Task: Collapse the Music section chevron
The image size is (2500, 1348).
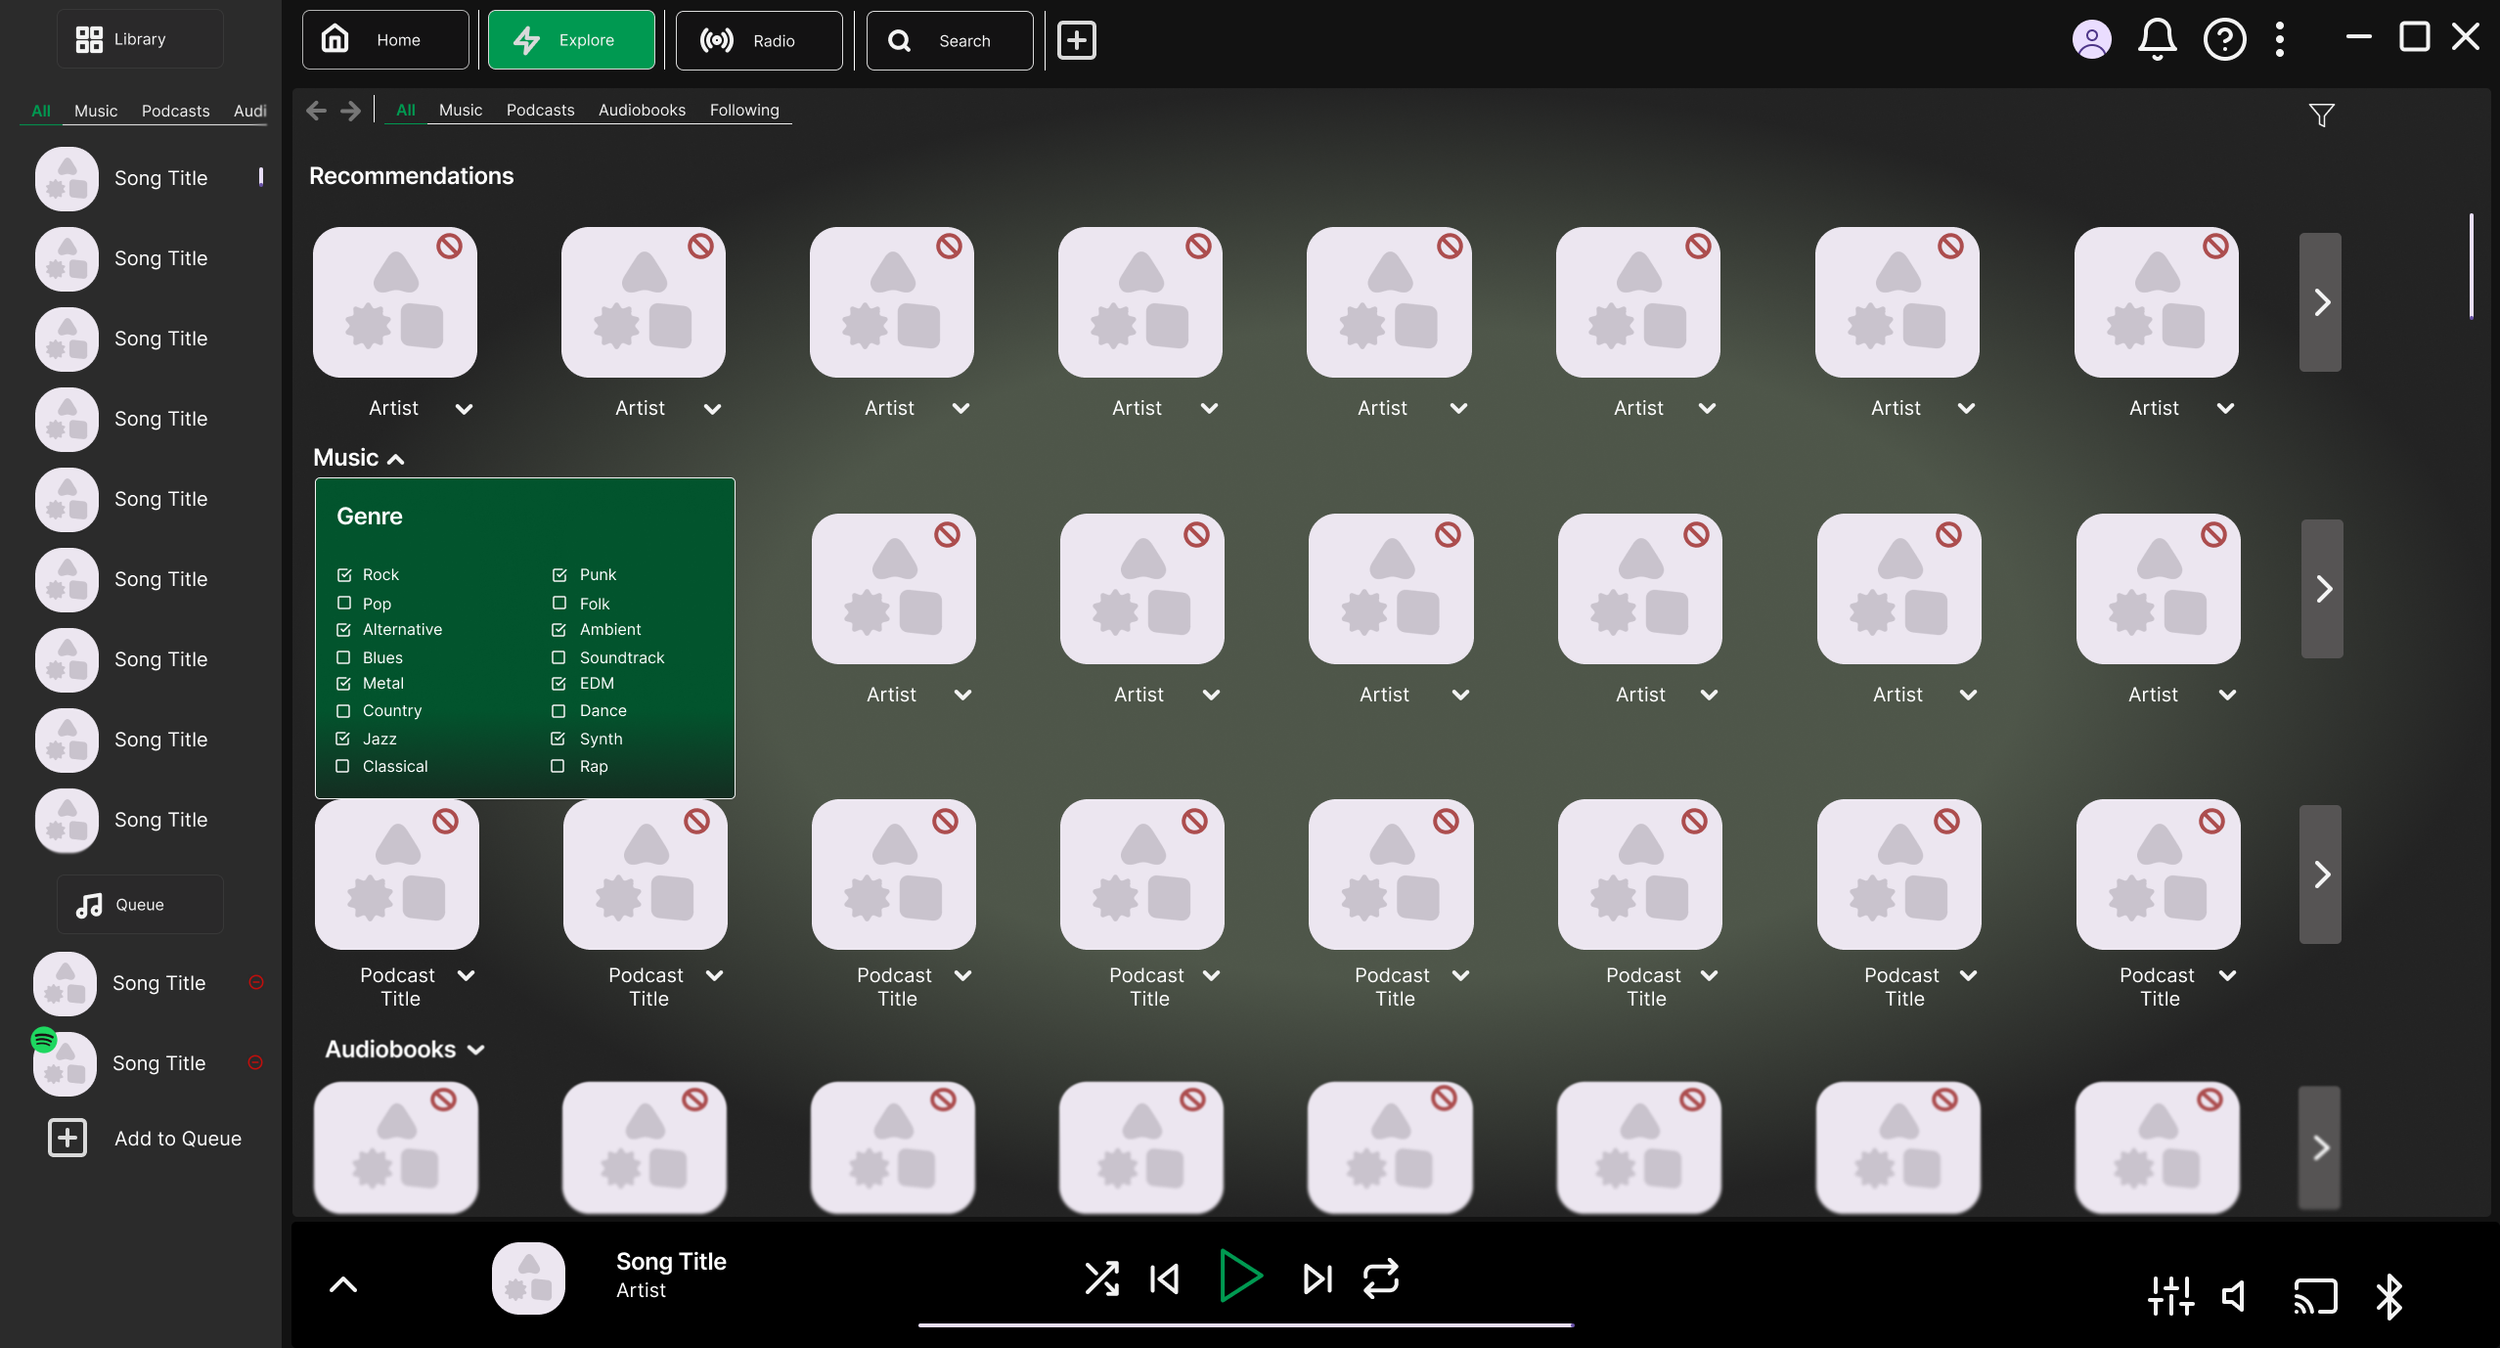Action: [396, 459]
